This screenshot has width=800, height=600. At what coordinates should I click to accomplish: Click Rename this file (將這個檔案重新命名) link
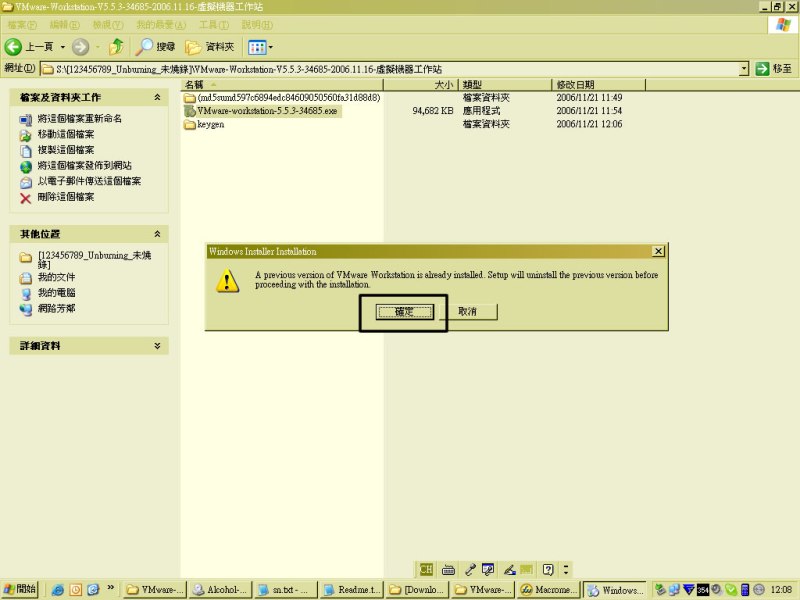(80, 118)
